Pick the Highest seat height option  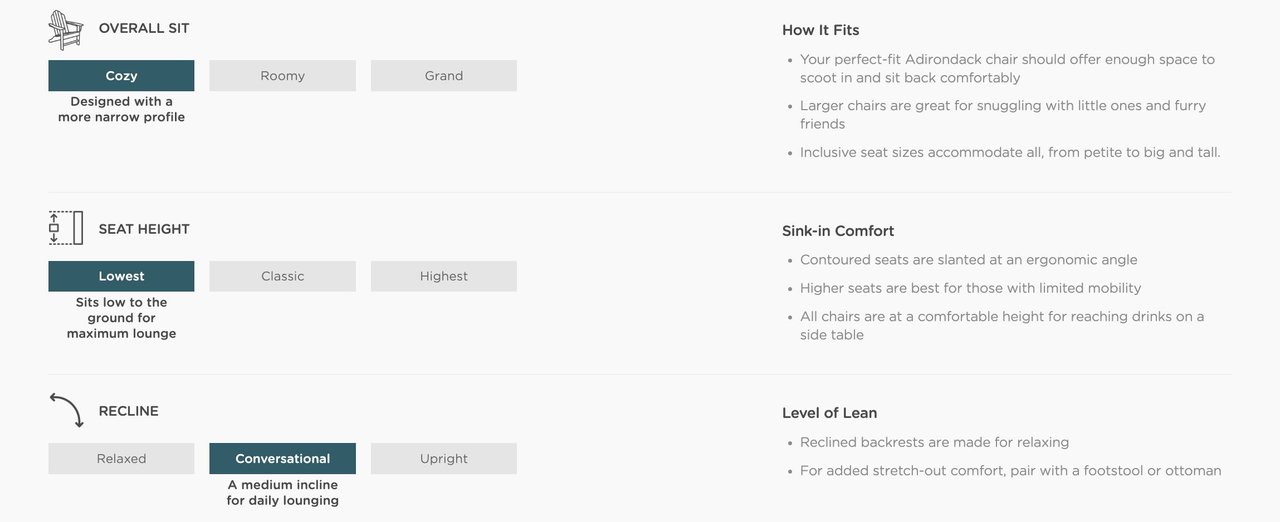click(x=444, y=276)
